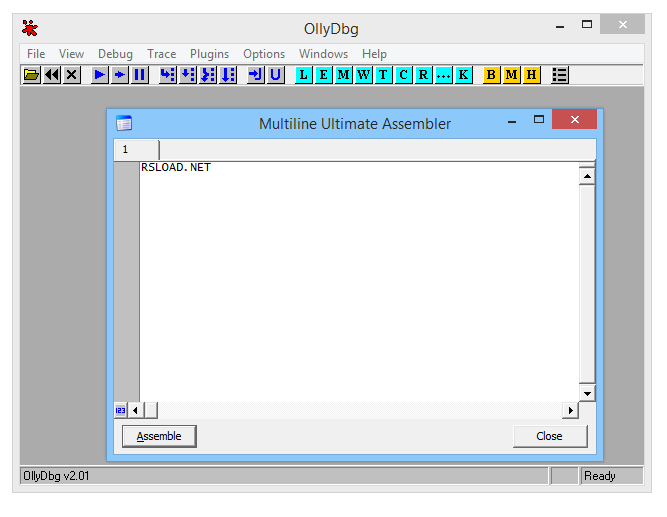Open the Call stack with K icon
This screenshot has height=517, width=667.
463,75
